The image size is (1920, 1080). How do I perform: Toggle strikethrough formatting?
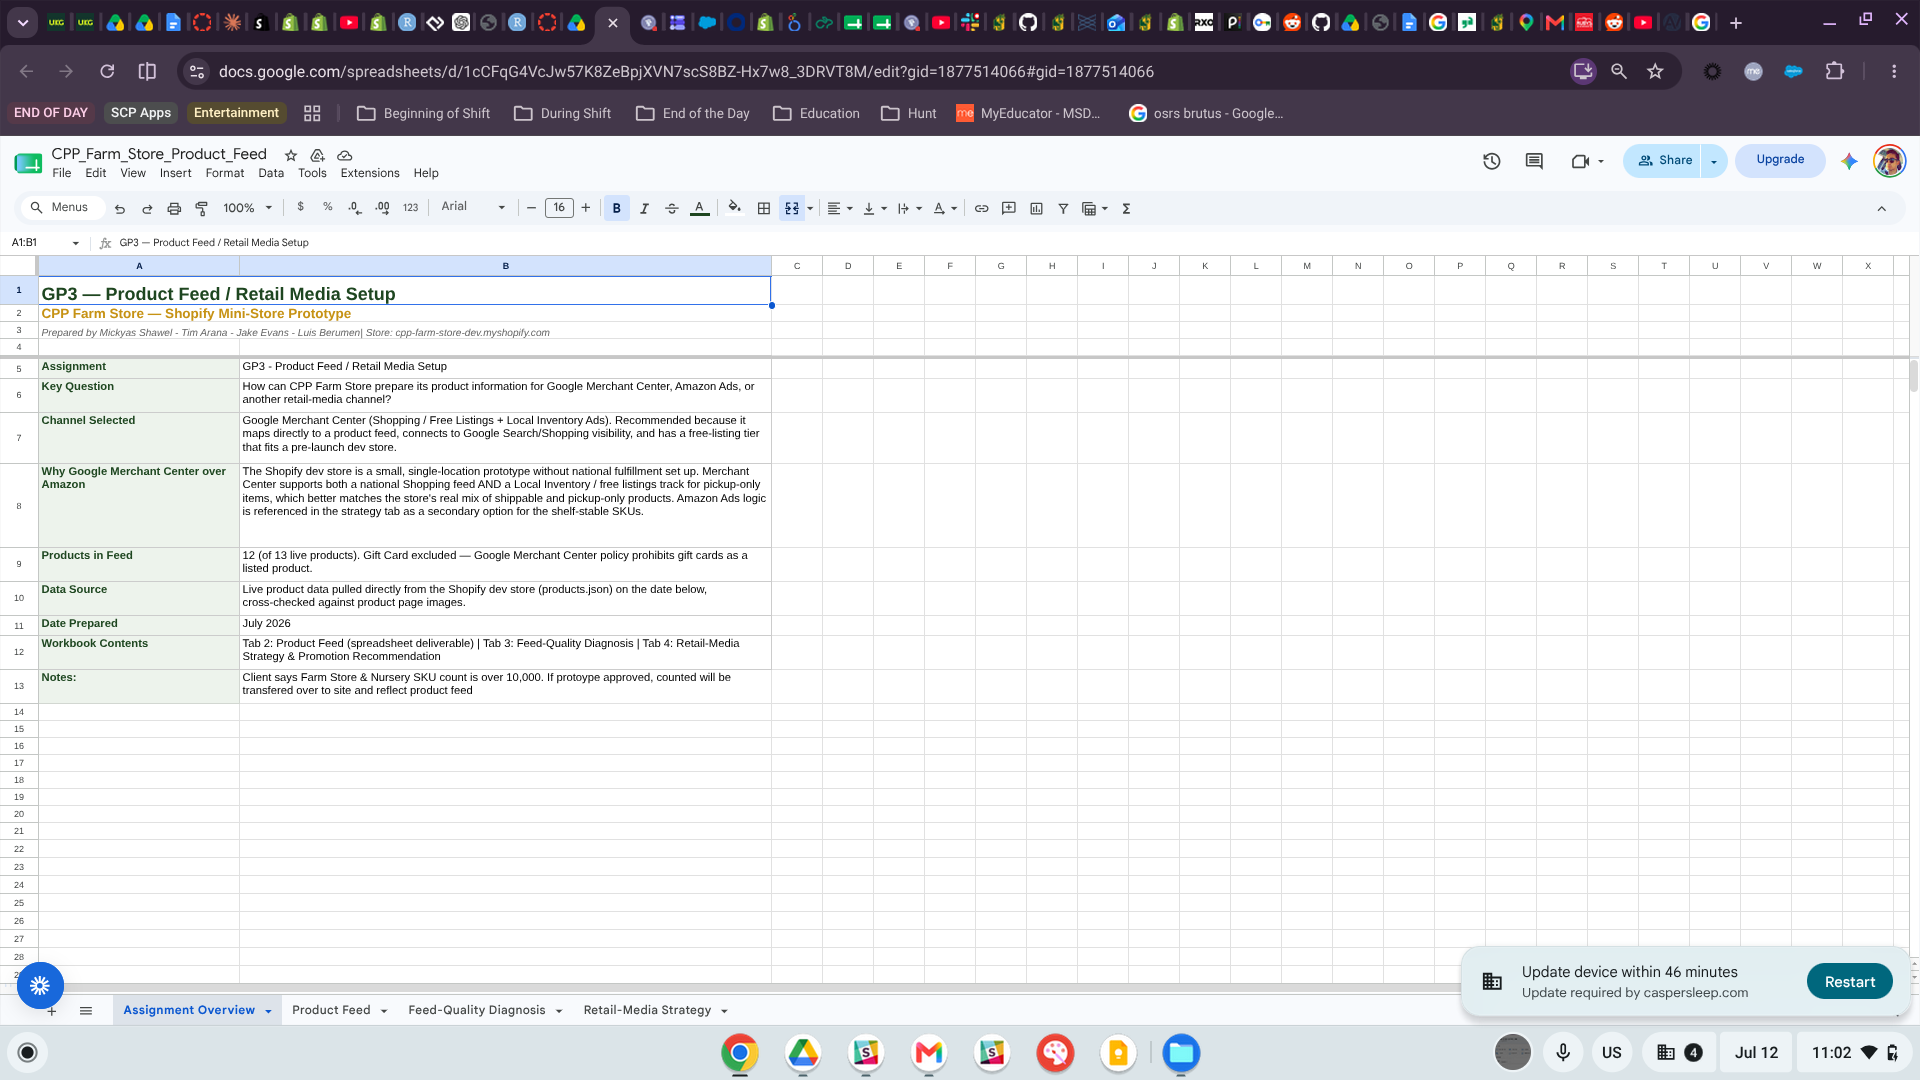pos(672,208)
